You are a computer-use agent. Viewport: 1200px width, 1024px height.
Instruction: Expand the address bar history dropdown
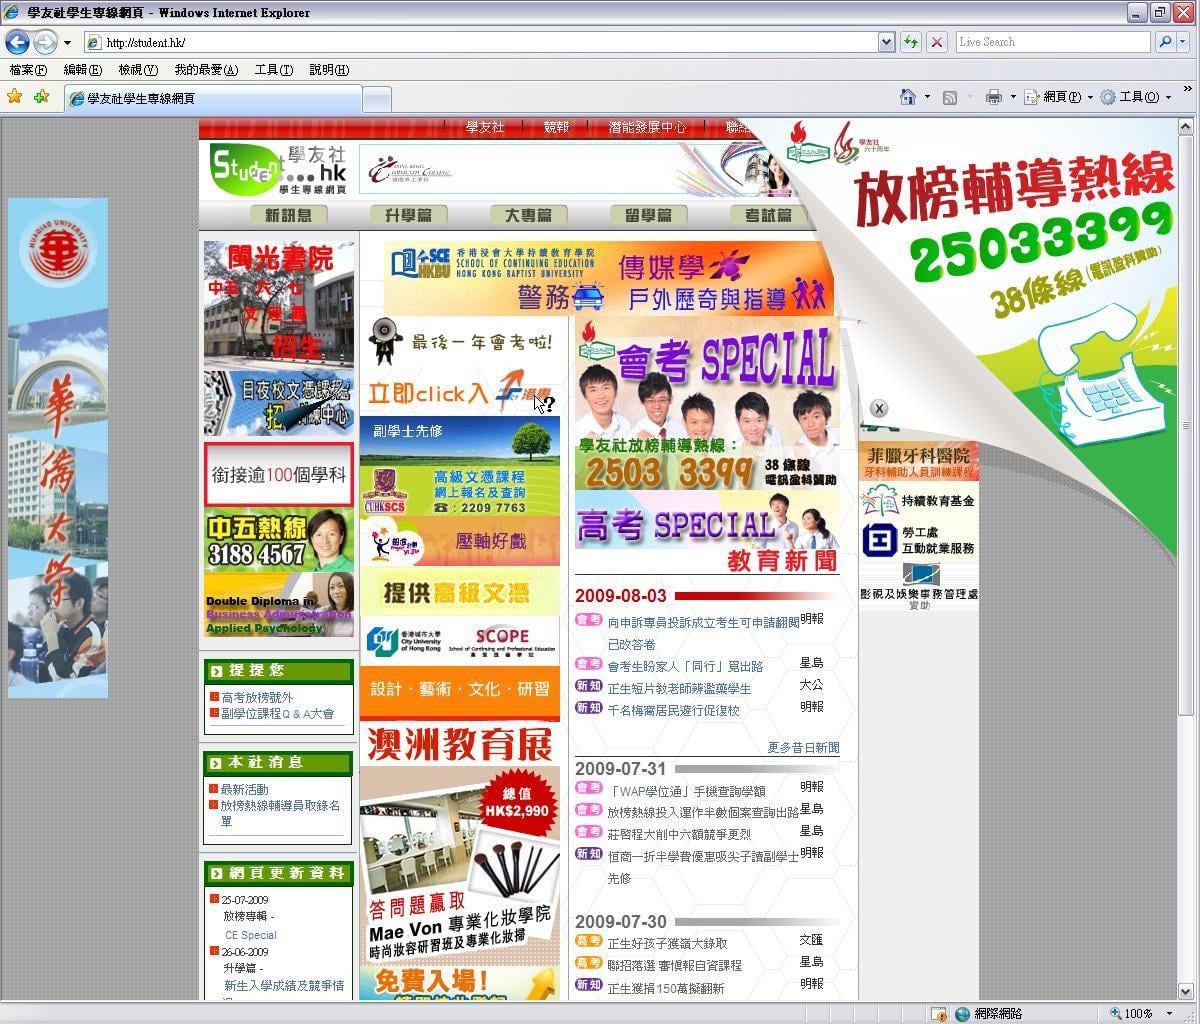tap(886, 42)
